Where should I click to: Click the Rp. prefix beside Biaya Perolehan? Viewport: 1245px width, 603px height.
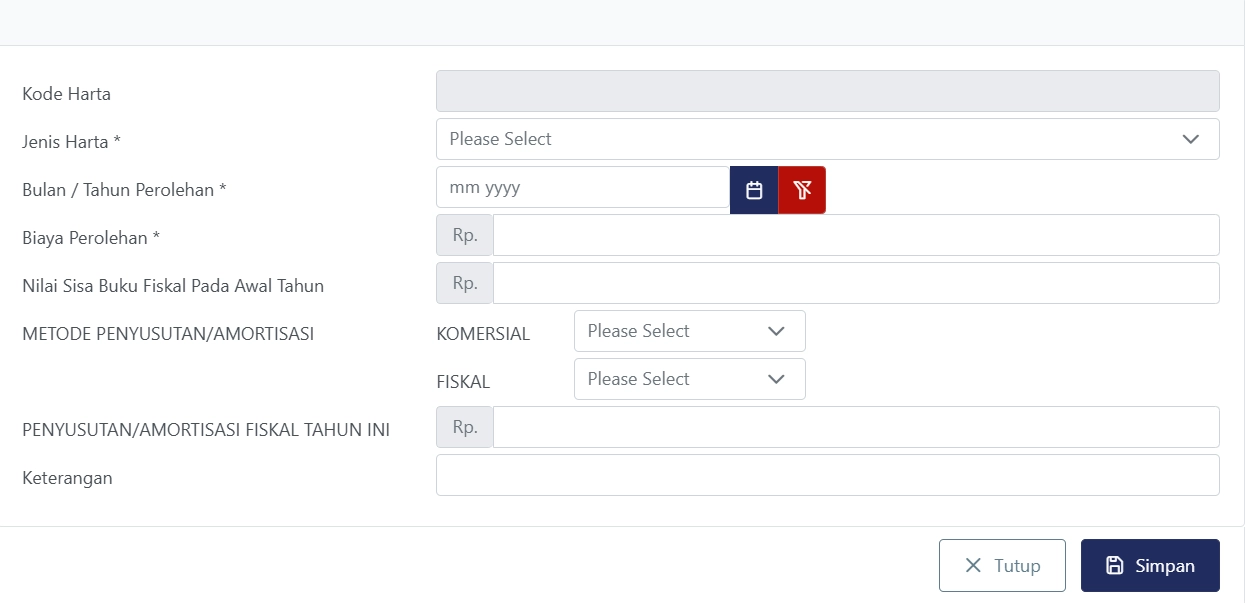coord(465,235)
